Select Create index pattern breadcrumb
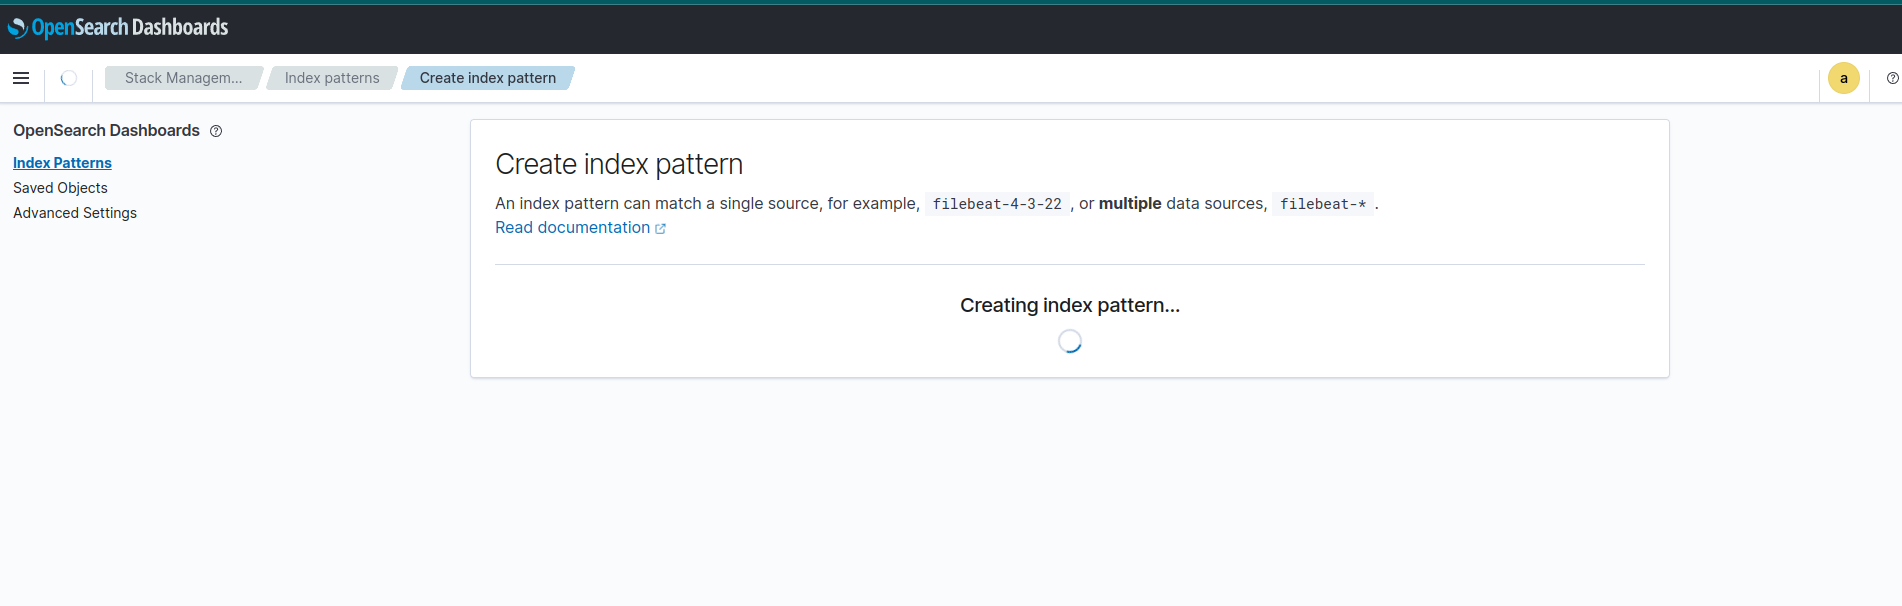This screenshot has width=1902, height=606. (488, 78)
